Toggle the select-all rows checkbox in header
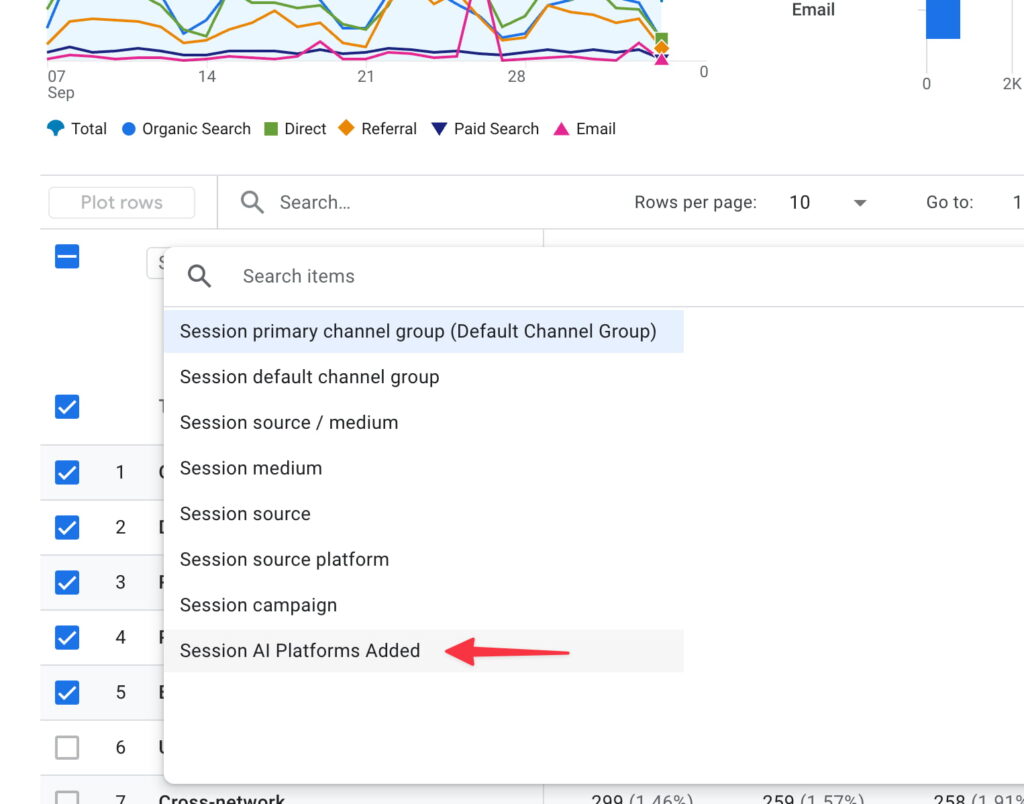The width and height of the screenshot is (1024, 804). (x=67, y=257)
